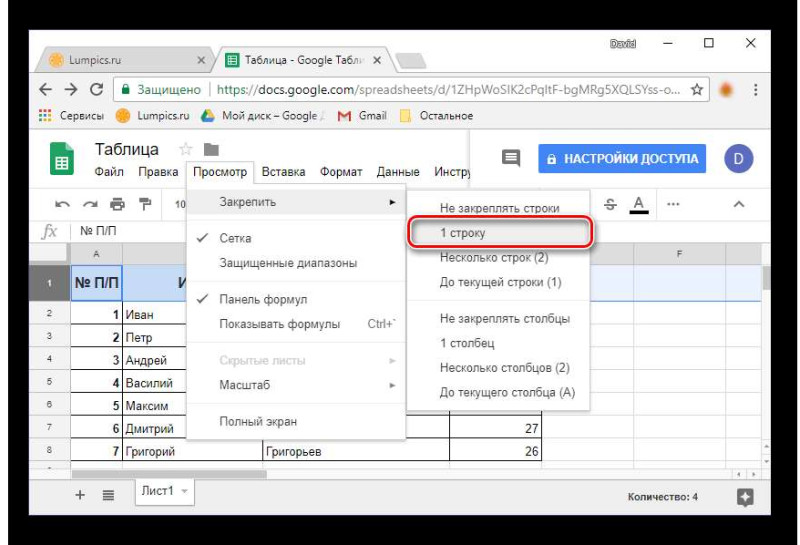Collapse menus with the up chevron

(x=738, y=205)
